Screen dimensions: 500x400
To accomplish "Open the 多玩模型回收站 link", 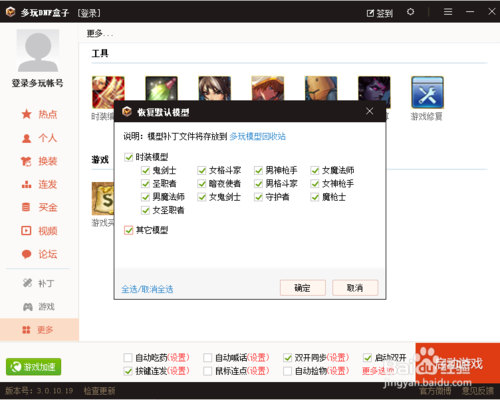I will [x=258, y=136].
